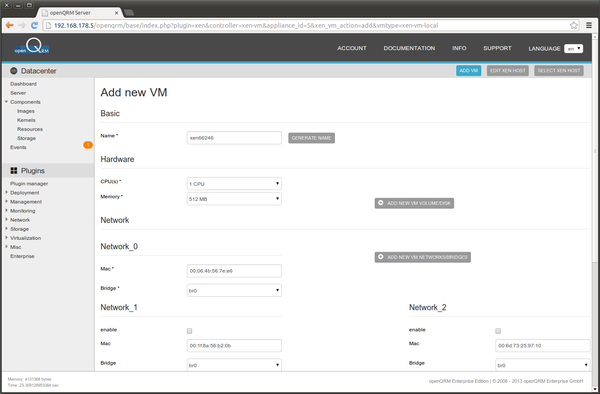
Task: Open the Network_1 Bridge dropdown
Action: pos(234,365)
